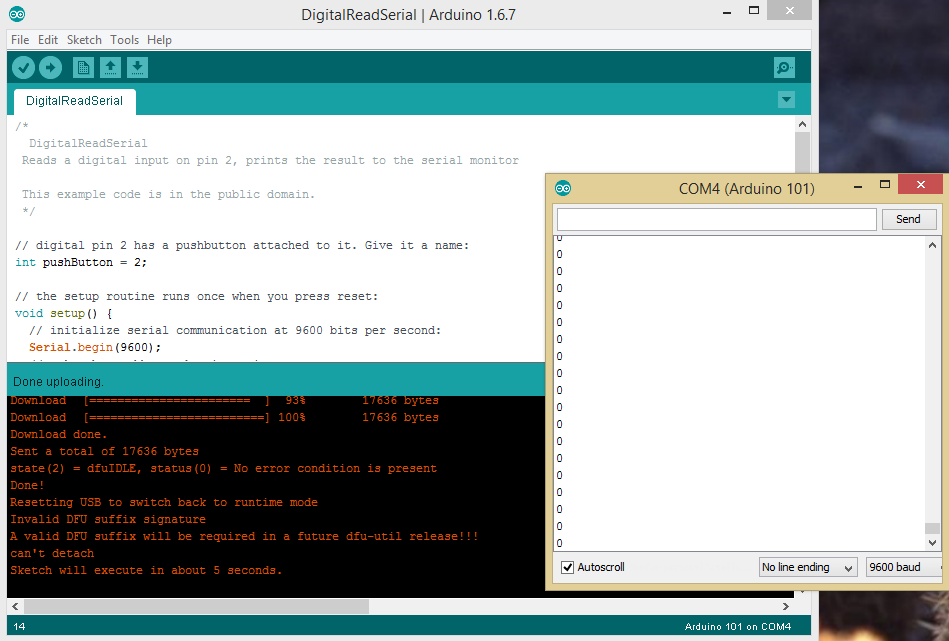Save the sketch using Save icon
This screenshot has width=949, height=641.
pyautogui.click(x=138, y=67)
